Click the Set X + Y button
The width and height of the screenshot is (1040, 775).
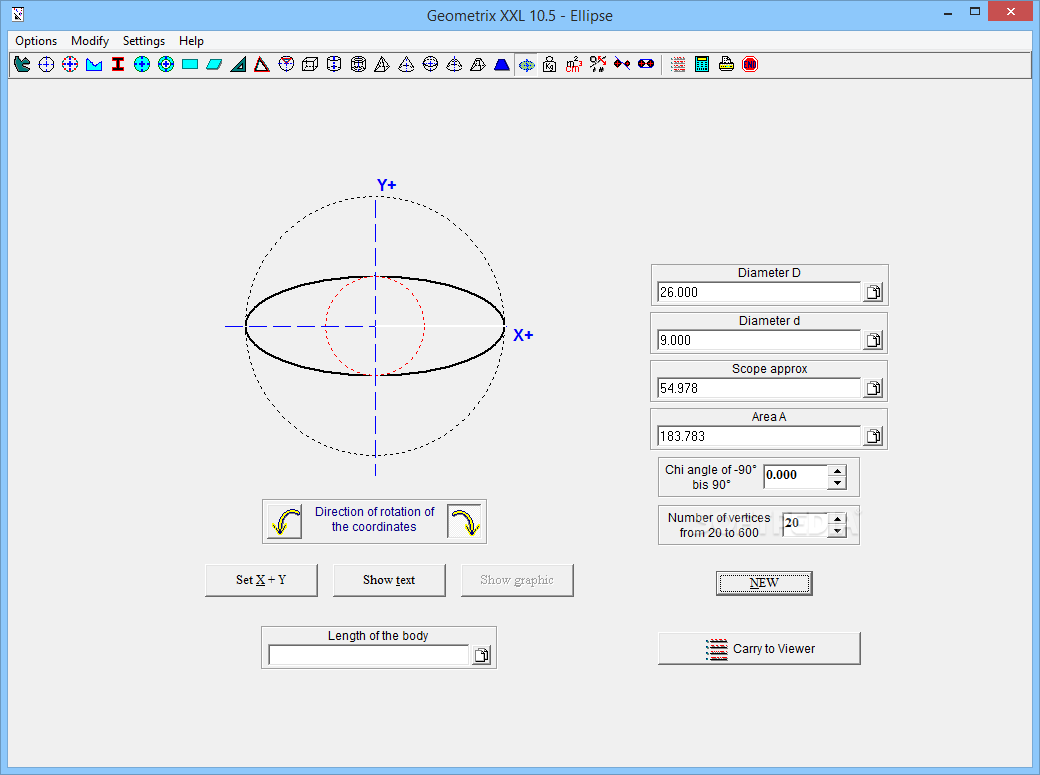[261, 580]
